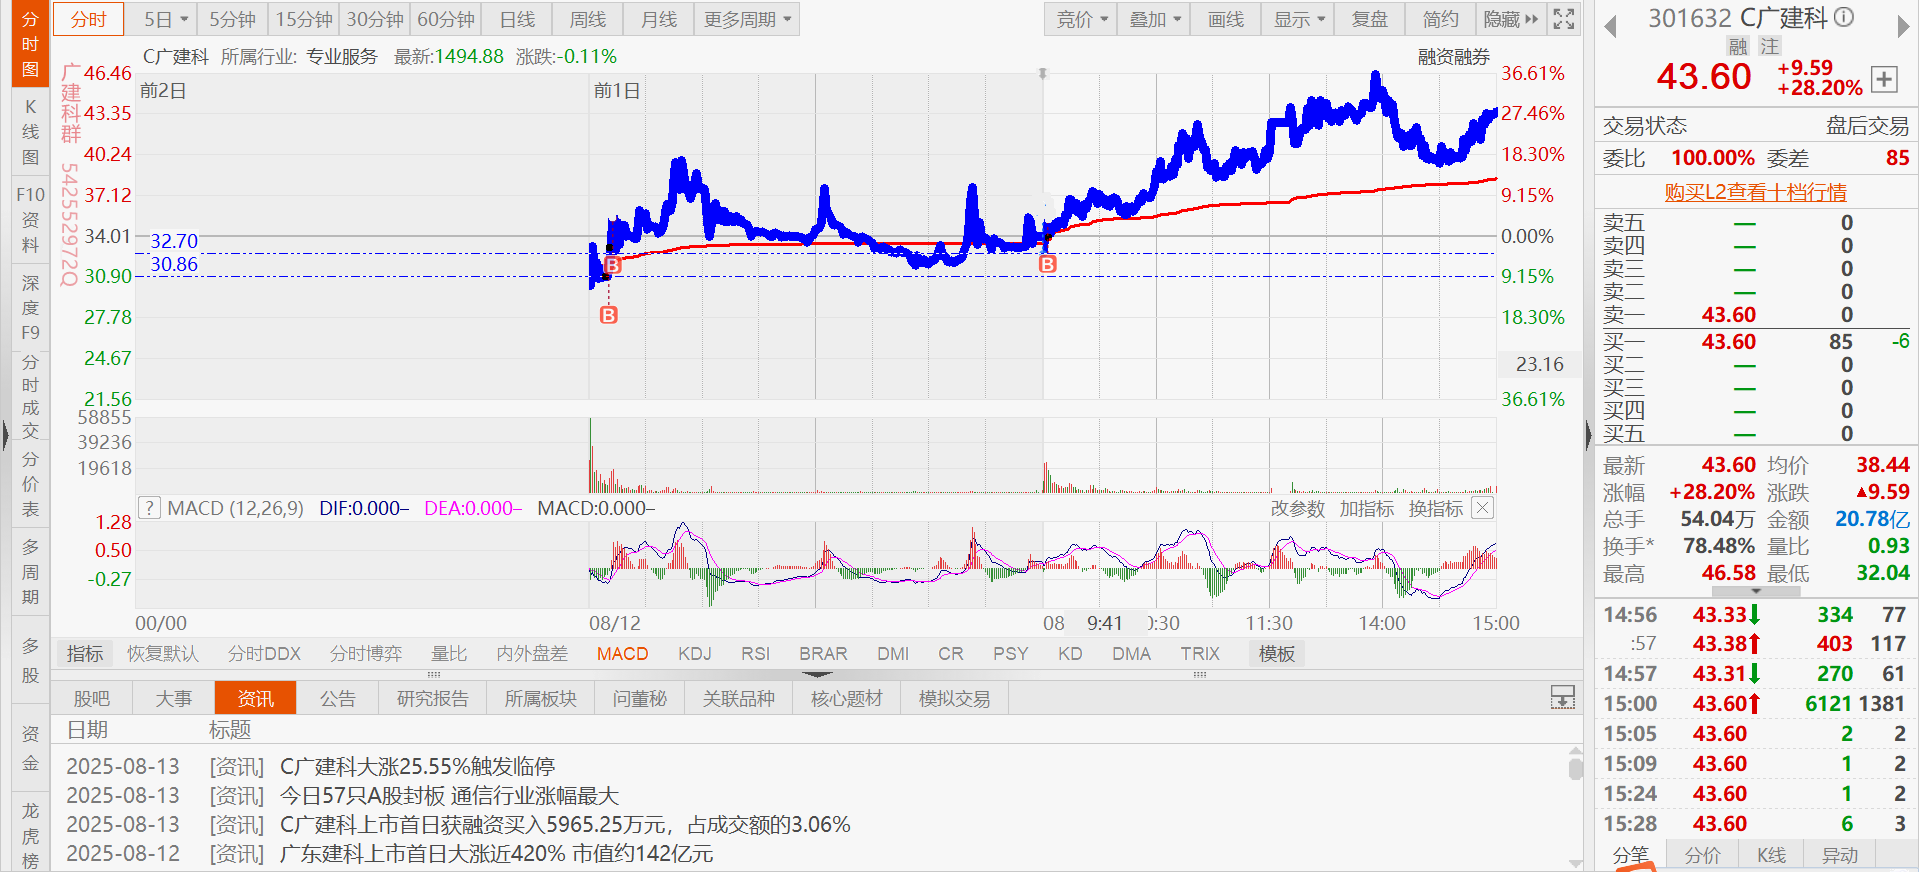Select the BRAR indicator

823,653
